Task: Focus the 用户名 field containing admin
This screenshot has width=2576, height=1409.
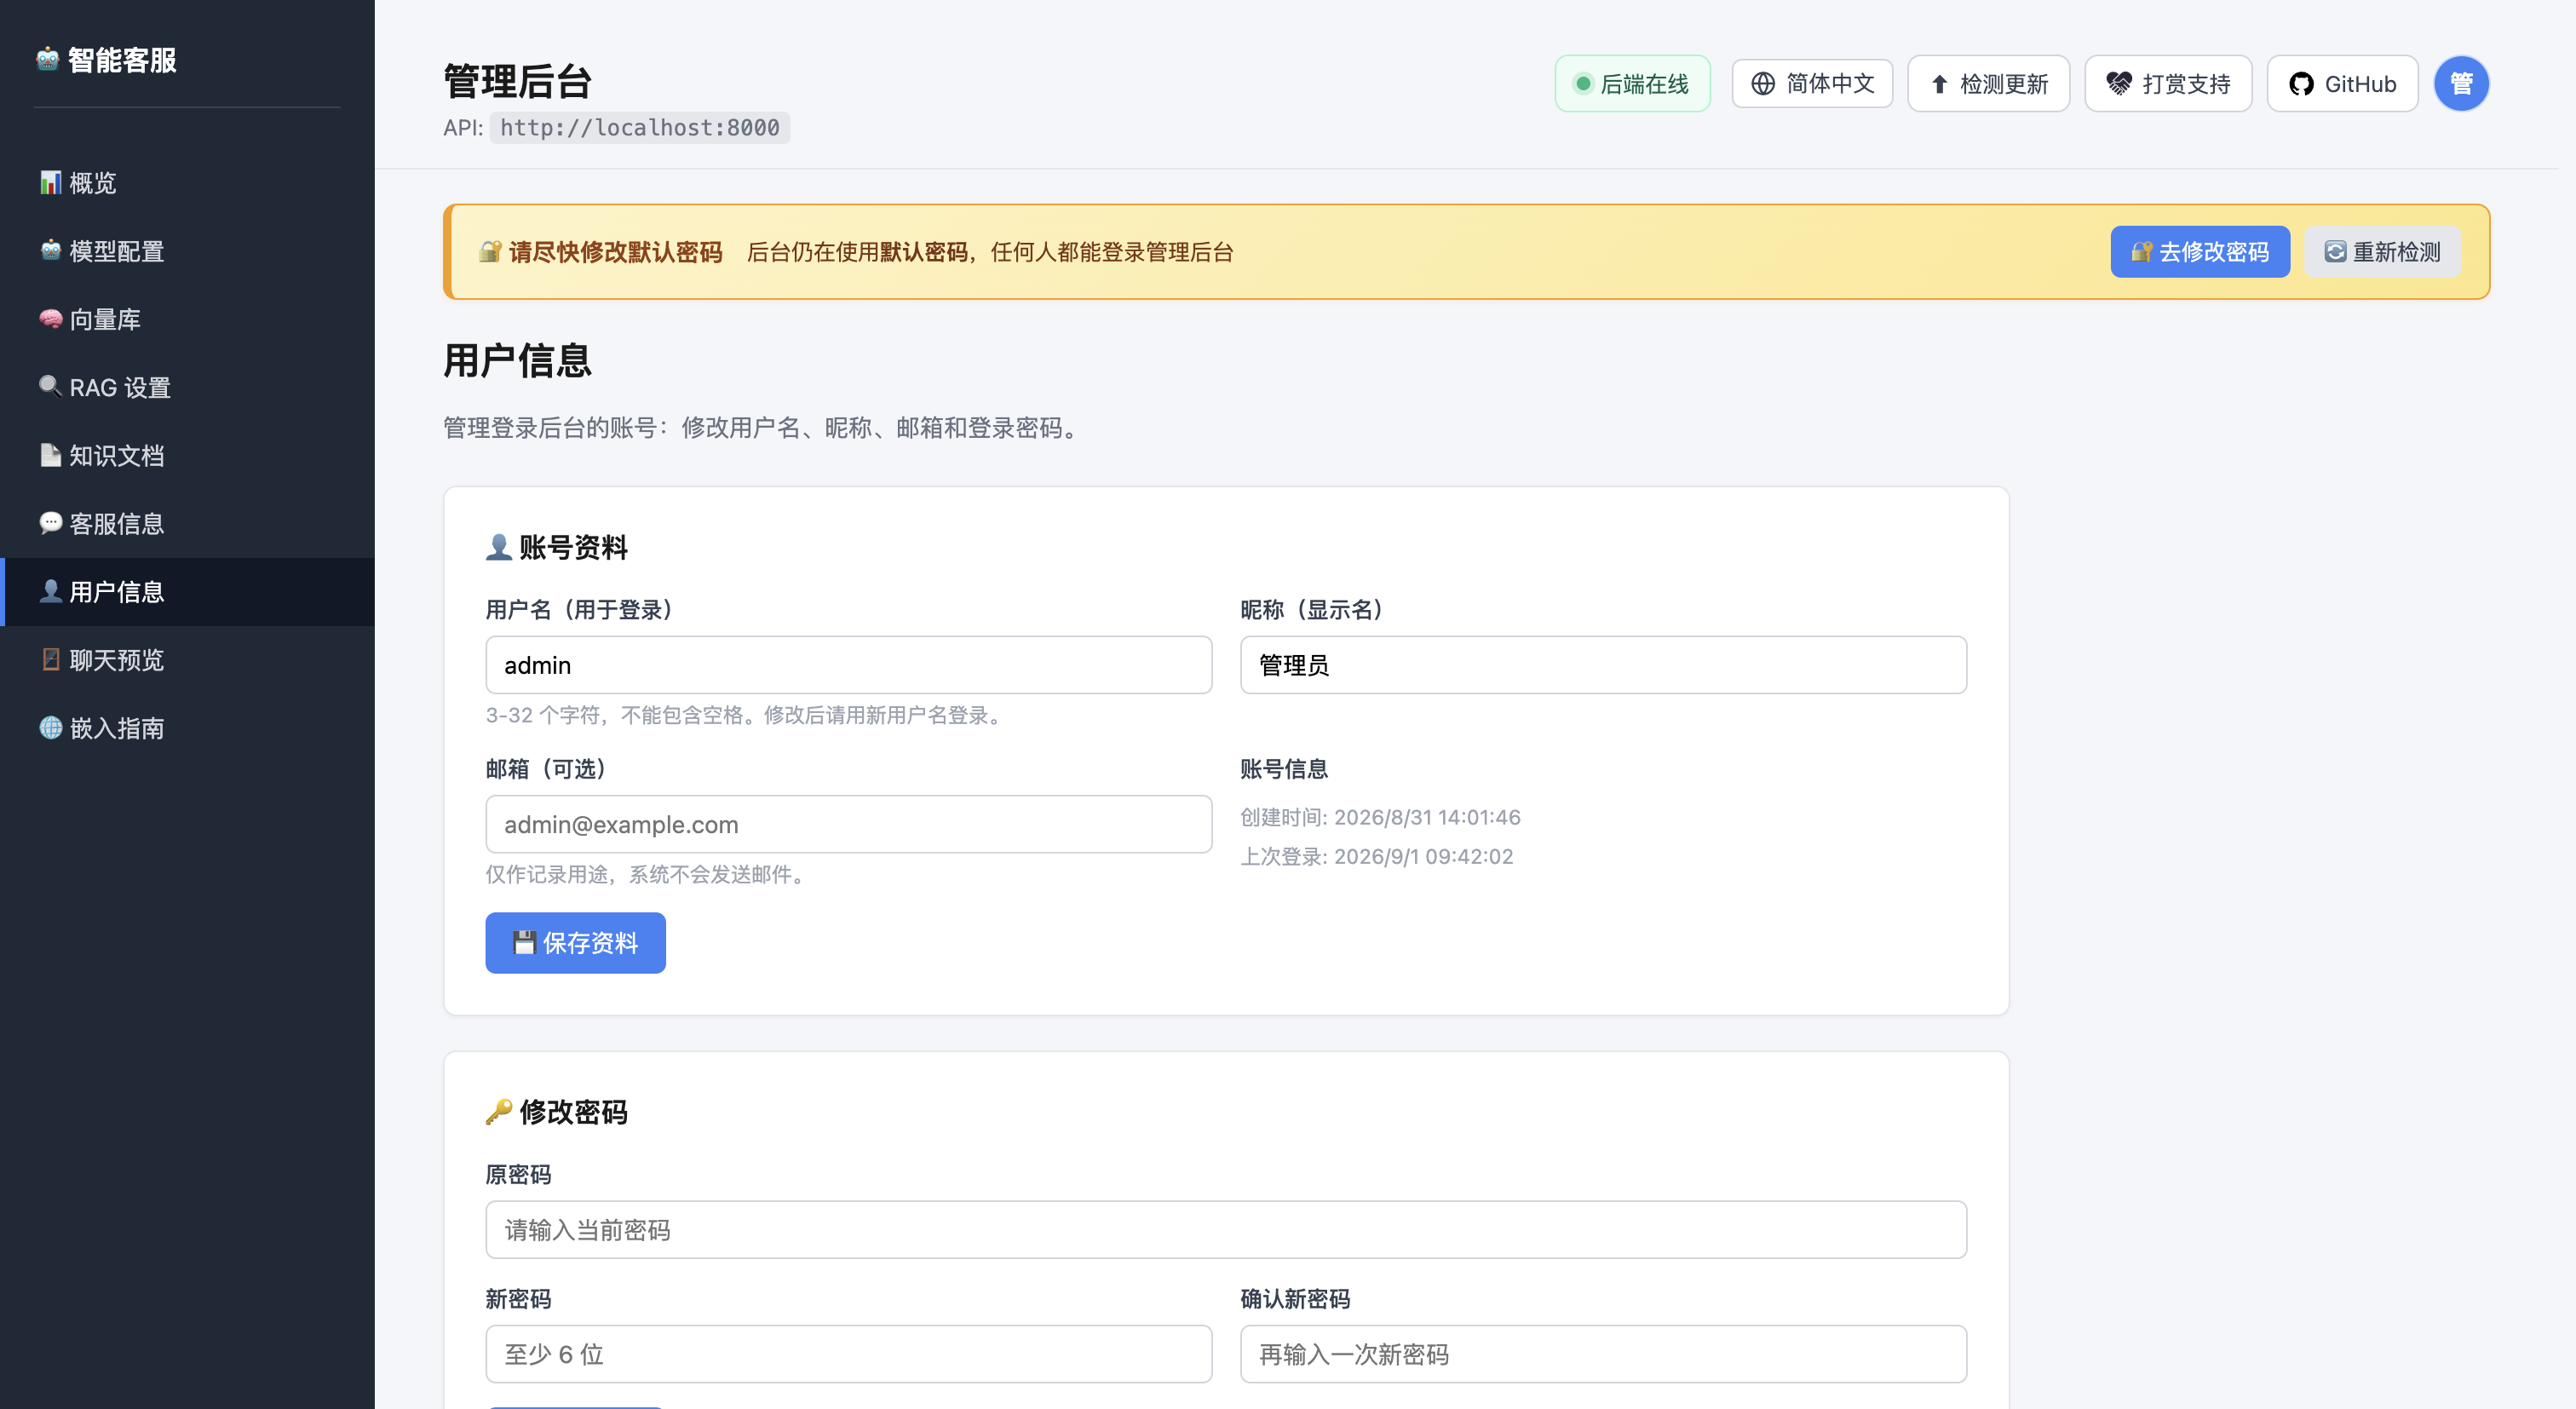Action: [x=849, y=665]
